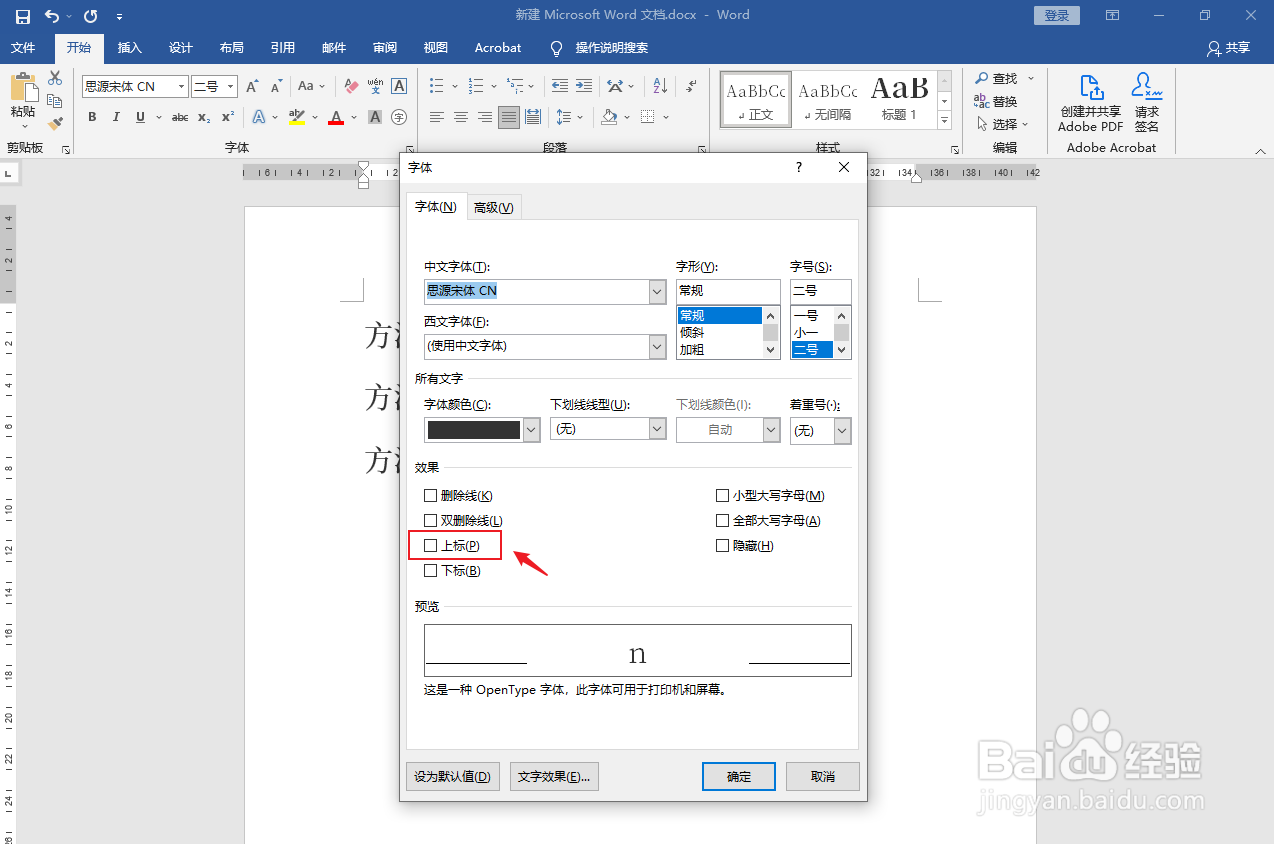This screenshot has width=1274, height=844.
Task: Click the Cut scissors icon
Action: (x=55, y=78)
